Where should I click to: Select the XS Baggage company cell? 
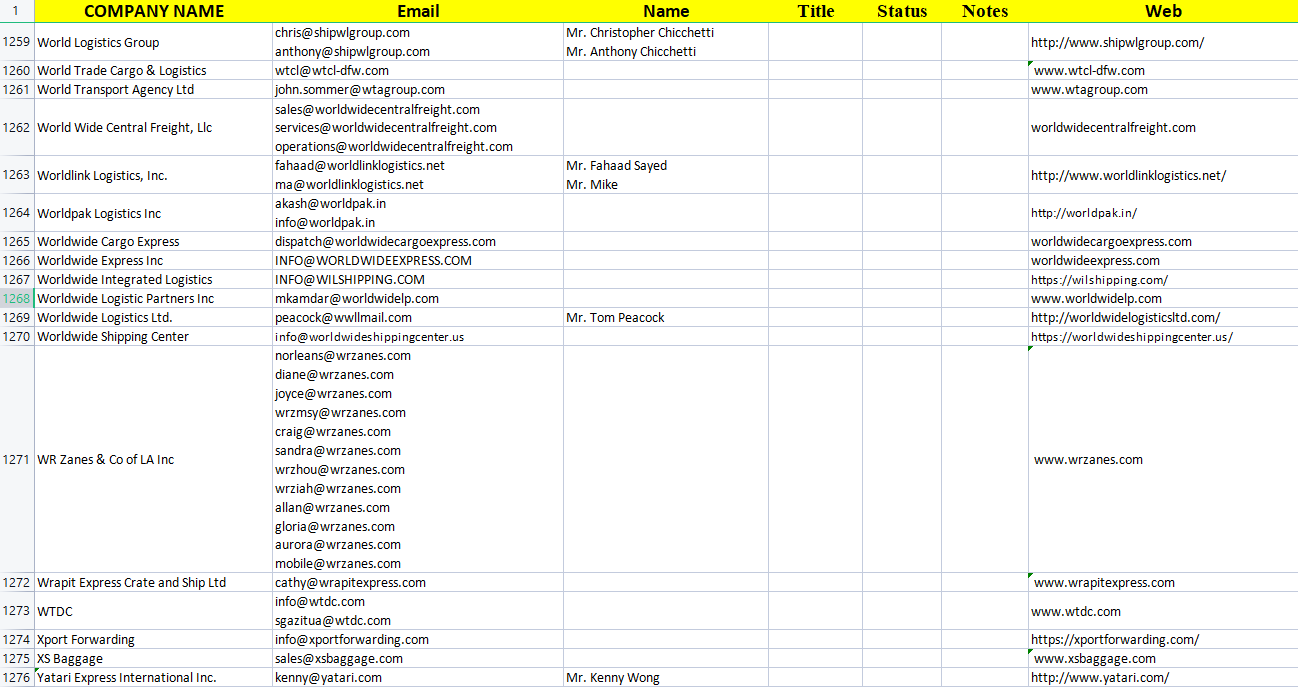[x=70, y=659]
